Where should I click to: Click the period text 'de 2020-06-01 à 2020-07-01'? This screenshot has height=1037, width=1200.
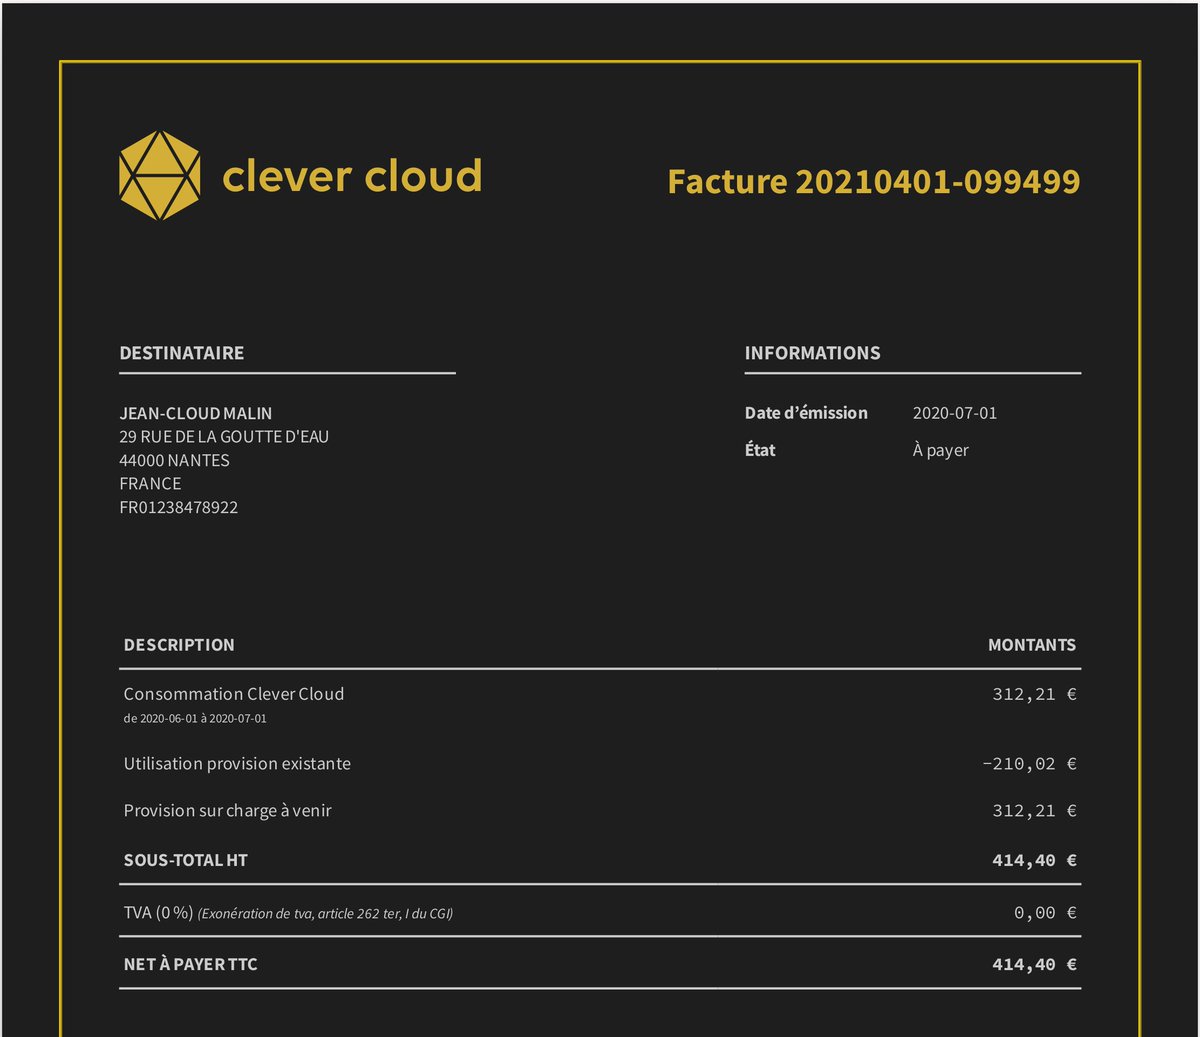pyautogui.click(x=195, y=718)
